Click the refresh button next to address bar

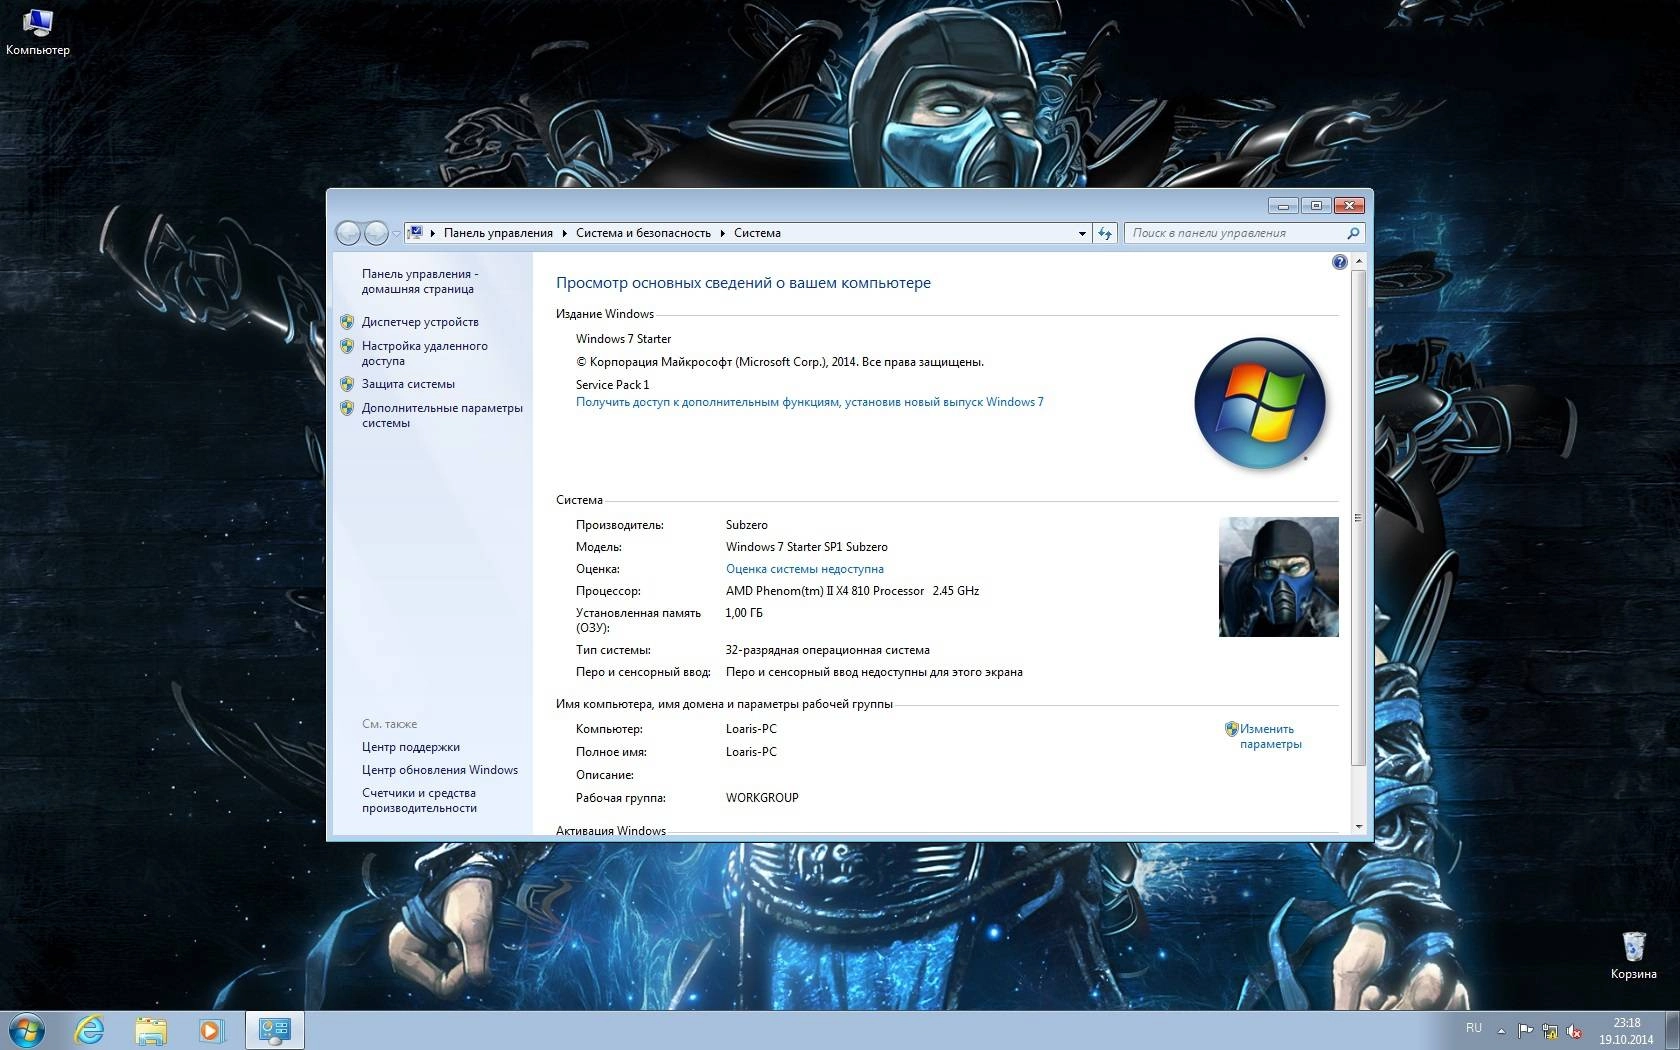coord(1105,233)
